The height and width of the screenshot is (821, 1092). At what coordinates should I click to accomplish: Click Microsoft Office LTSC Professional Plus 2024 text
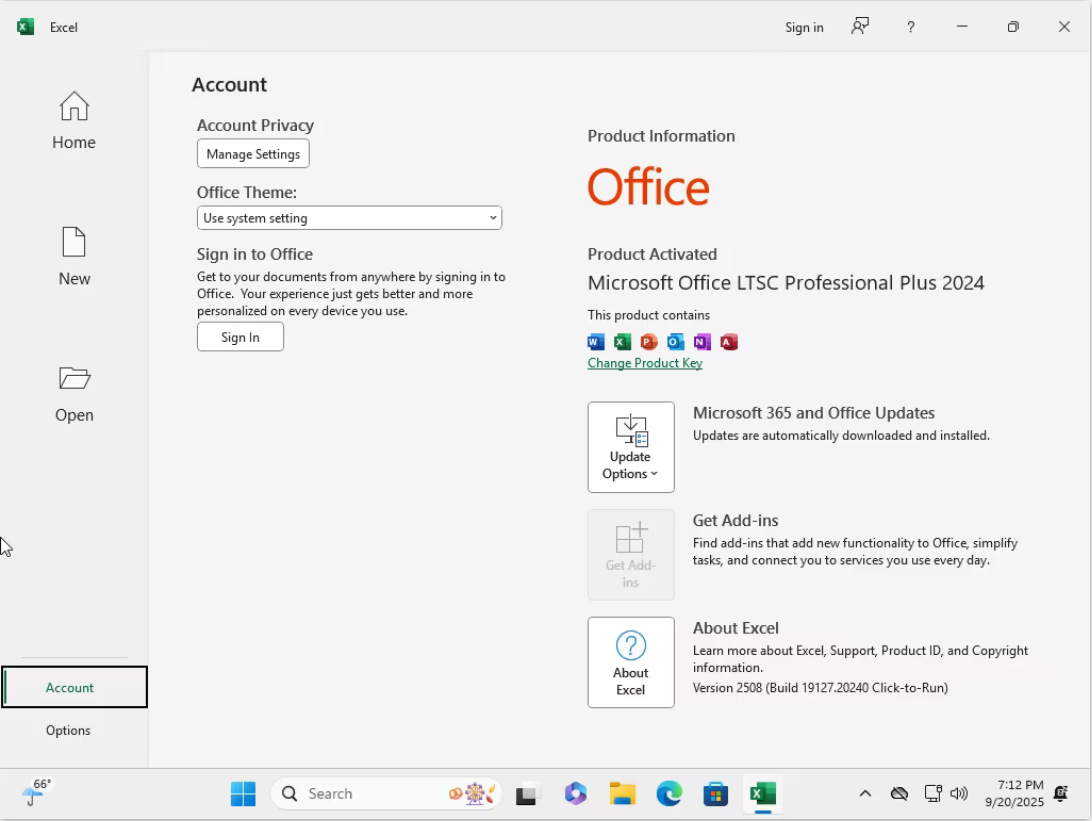[786, 283]
